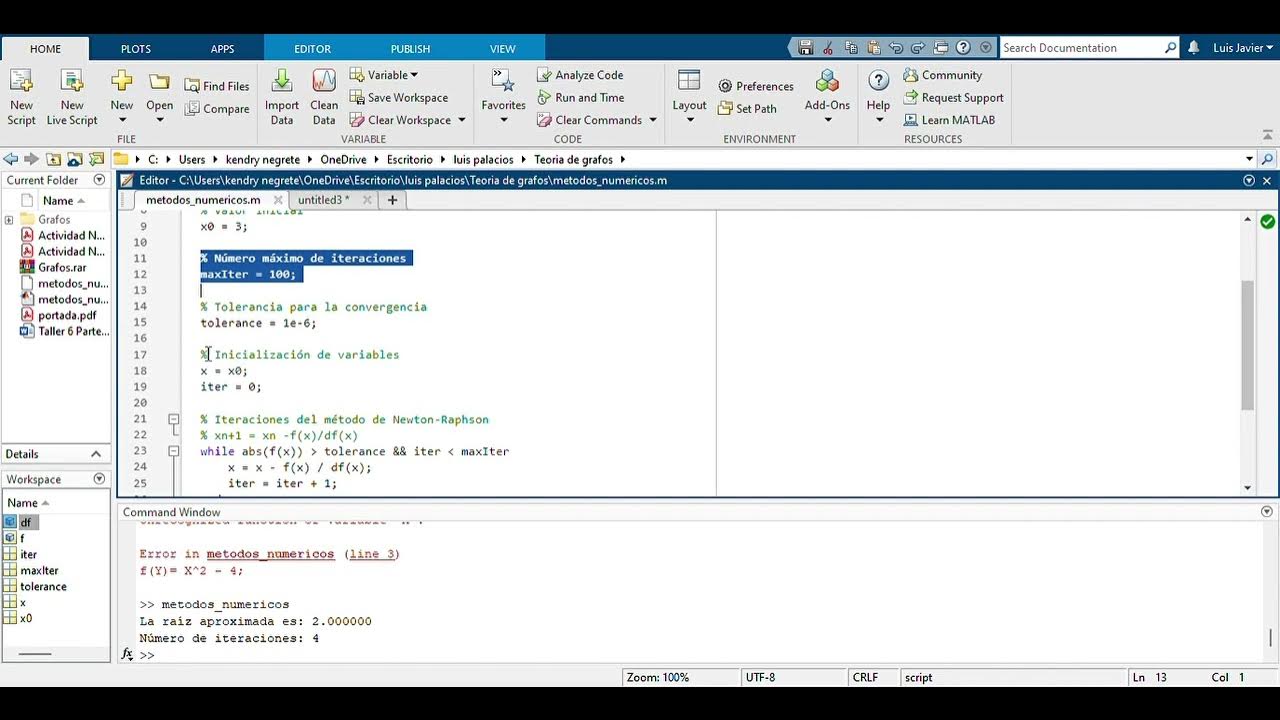Image resolution: width=1280 pixels, height=720 pixels.
Task: Switch to the APPS tab
Action: 222,48
